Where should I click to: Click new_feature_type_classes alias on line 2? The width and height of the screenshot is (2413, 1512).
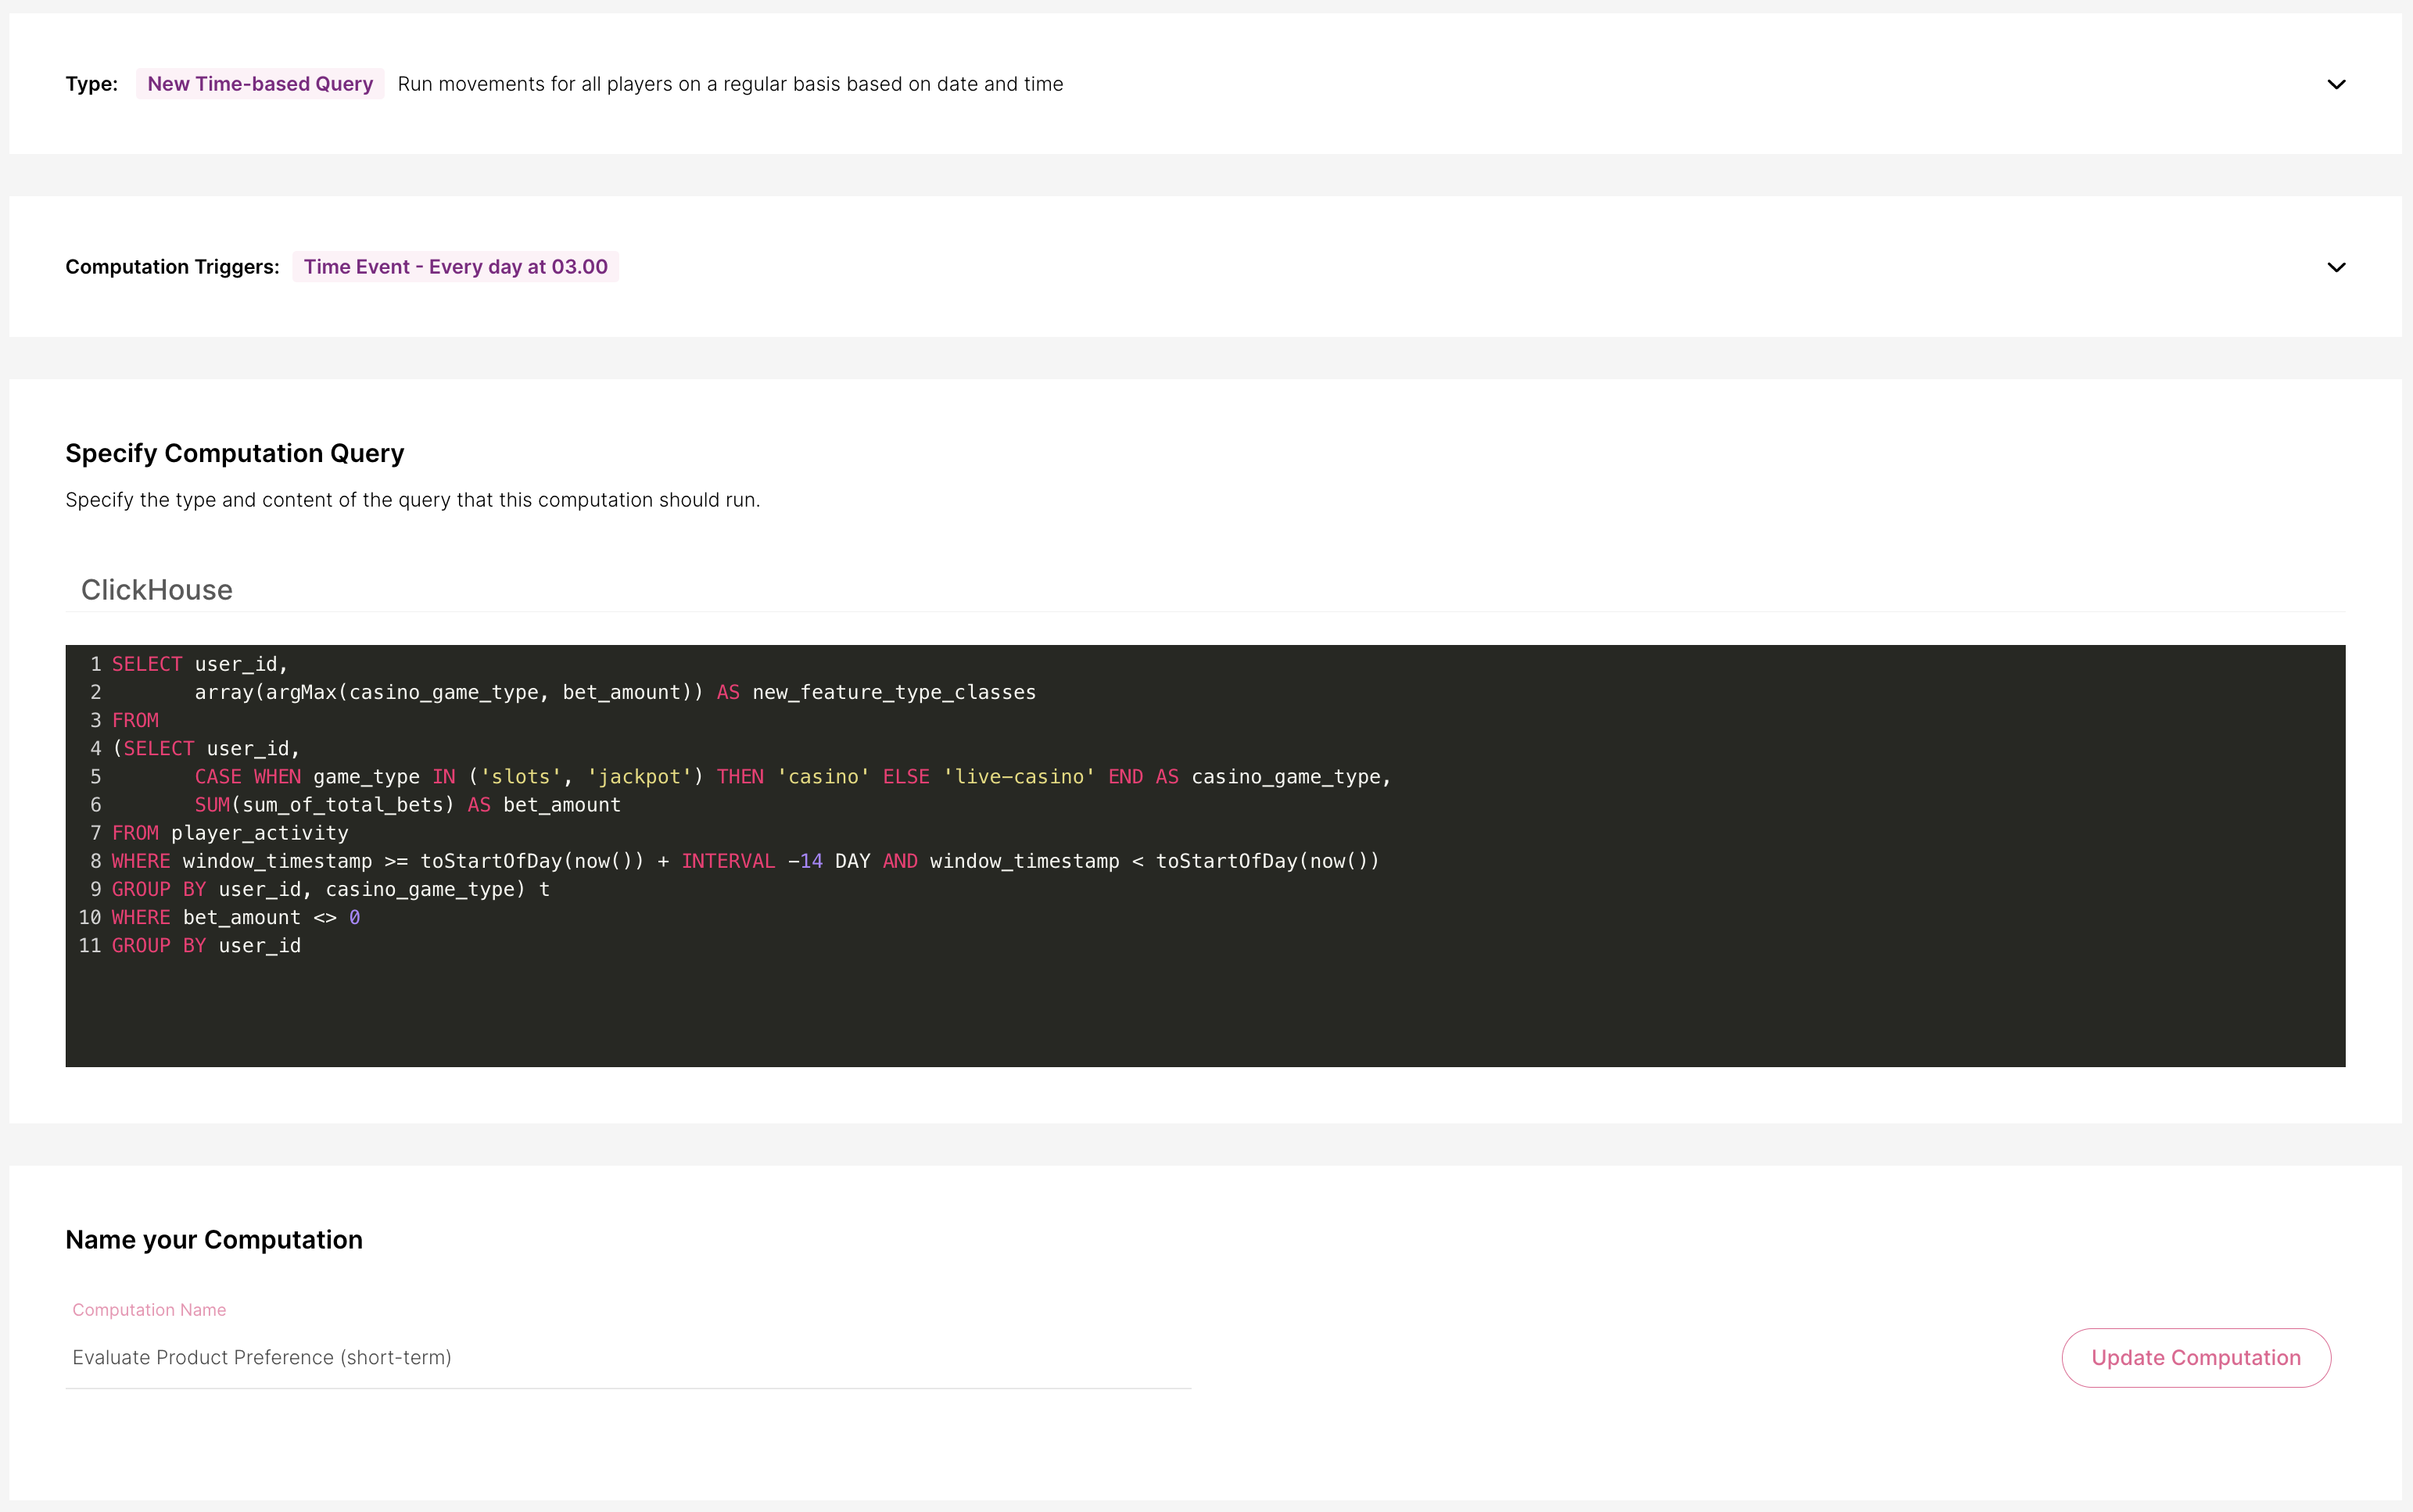coord(893,692)
